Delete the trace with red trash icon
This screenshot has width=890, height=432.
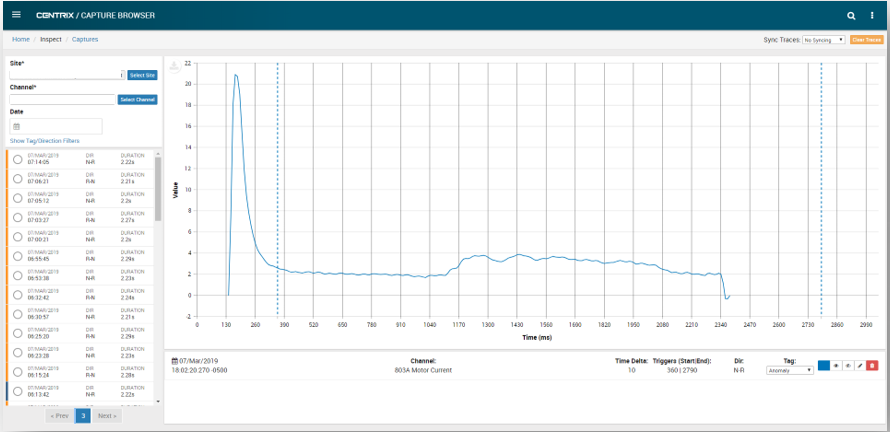tap(872, 366)
